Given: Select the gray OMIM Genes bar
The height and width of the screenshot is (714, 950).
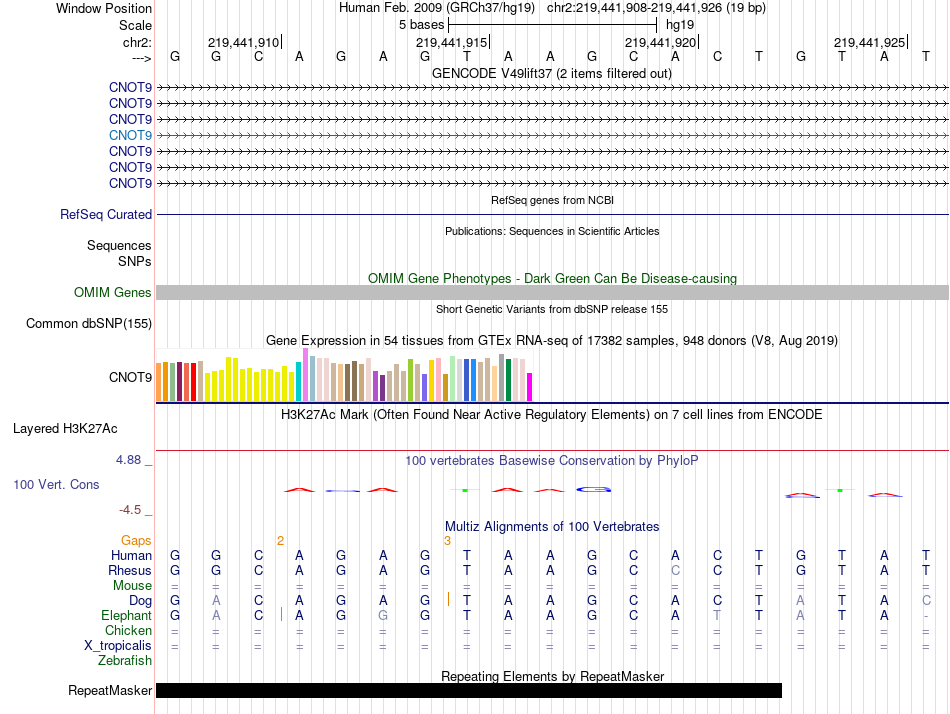Looking at the screenshot, I should pyautogui.click(x=552, y=293).
